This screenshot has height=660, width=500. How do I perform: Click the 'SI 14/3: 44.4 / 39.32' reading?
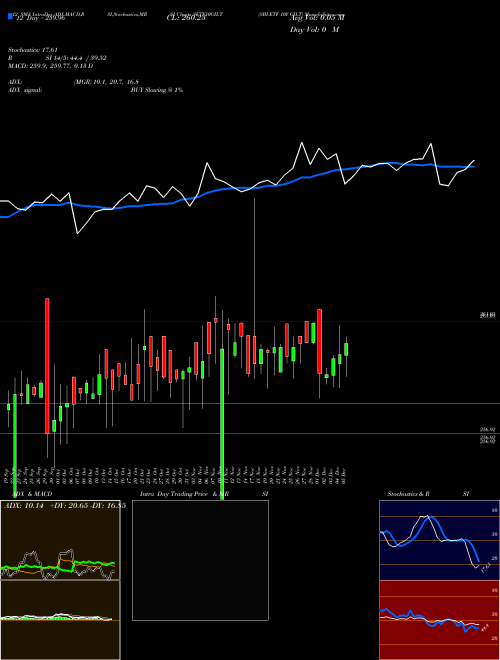point(76,58)
